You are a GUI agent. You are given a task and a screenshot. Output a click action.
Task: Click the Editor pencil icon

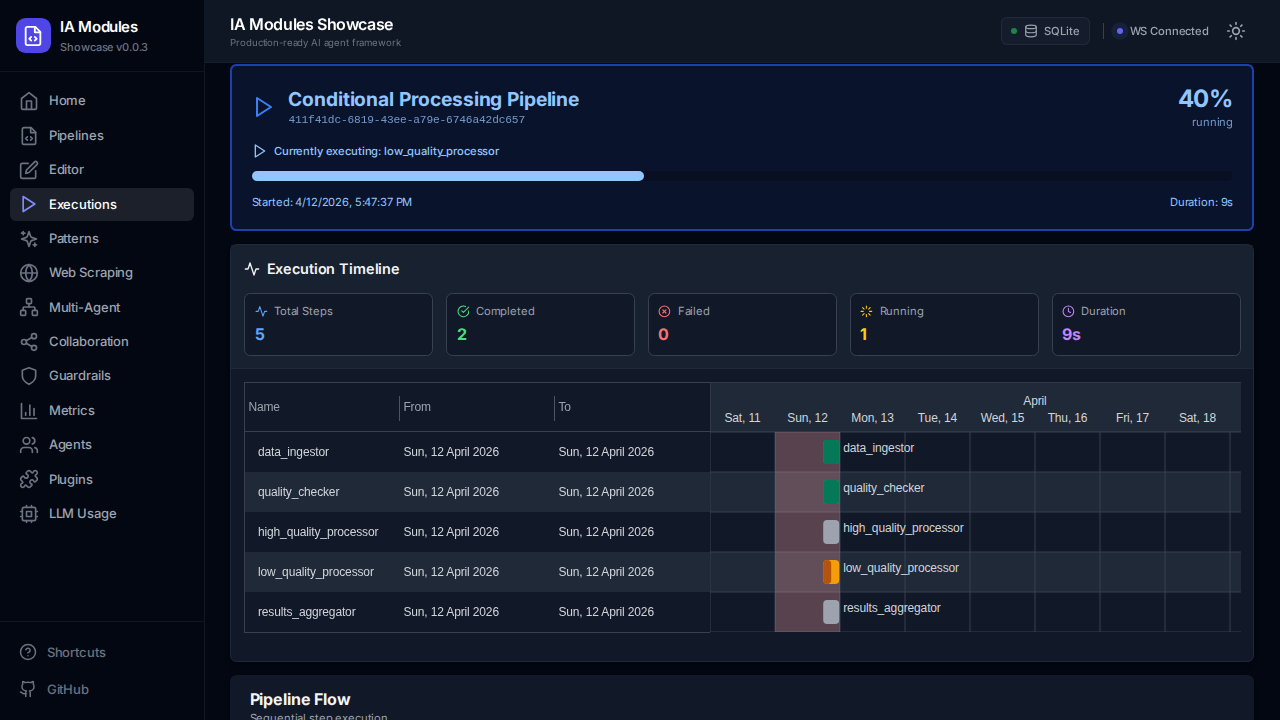tap(29, 170)
